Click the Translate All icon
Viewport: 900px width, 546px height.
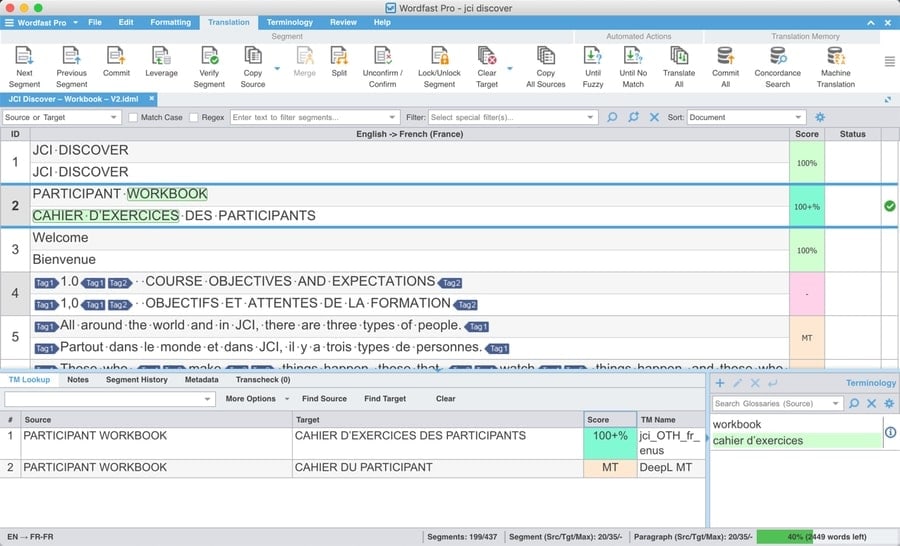pyautogui.click(x=678, y=56)
